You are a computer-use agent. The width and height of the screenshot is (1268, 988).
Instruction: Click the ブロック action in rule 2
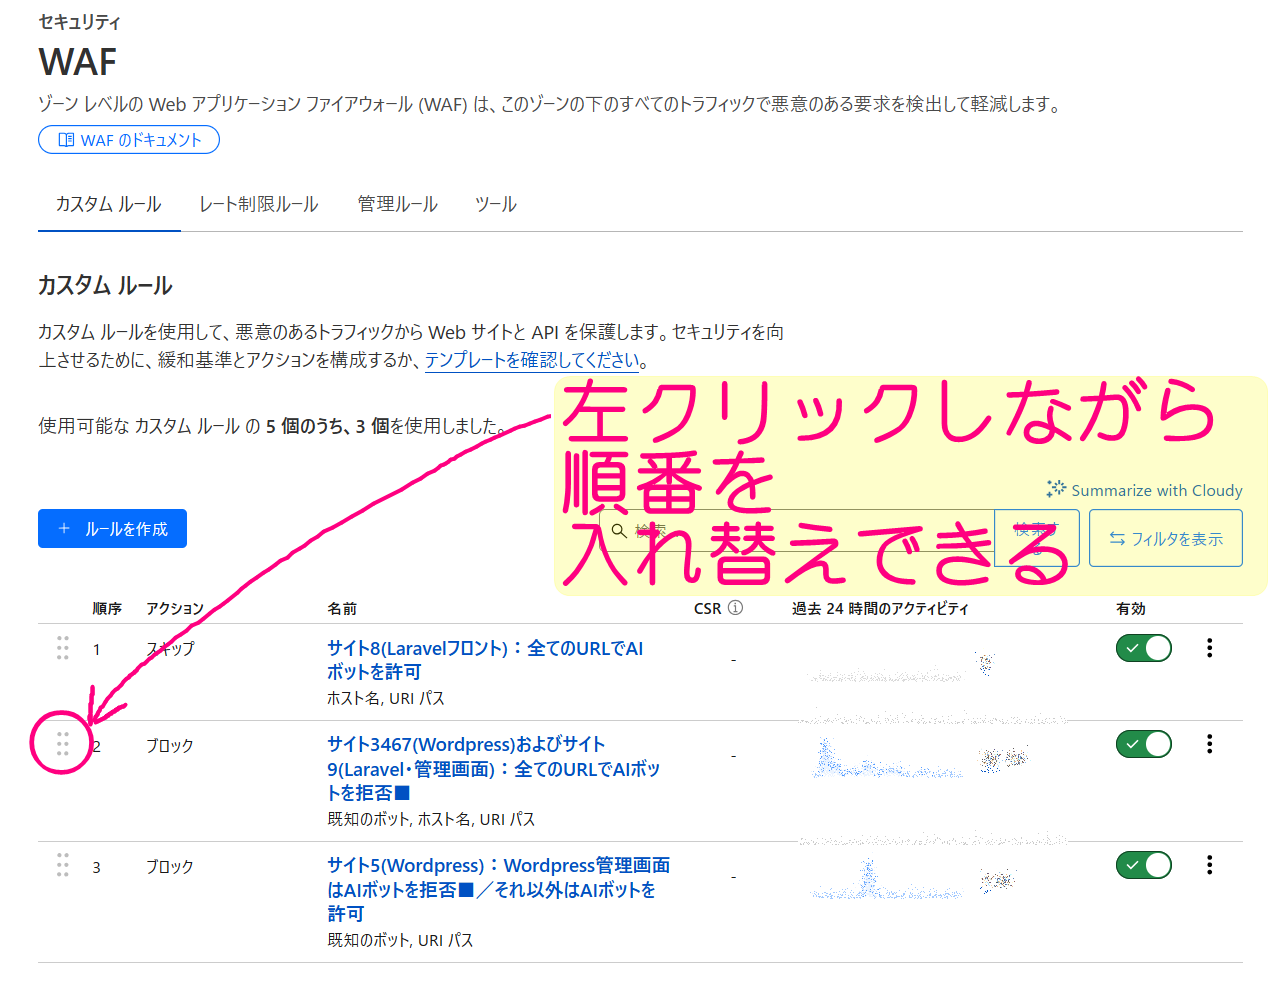170,746
